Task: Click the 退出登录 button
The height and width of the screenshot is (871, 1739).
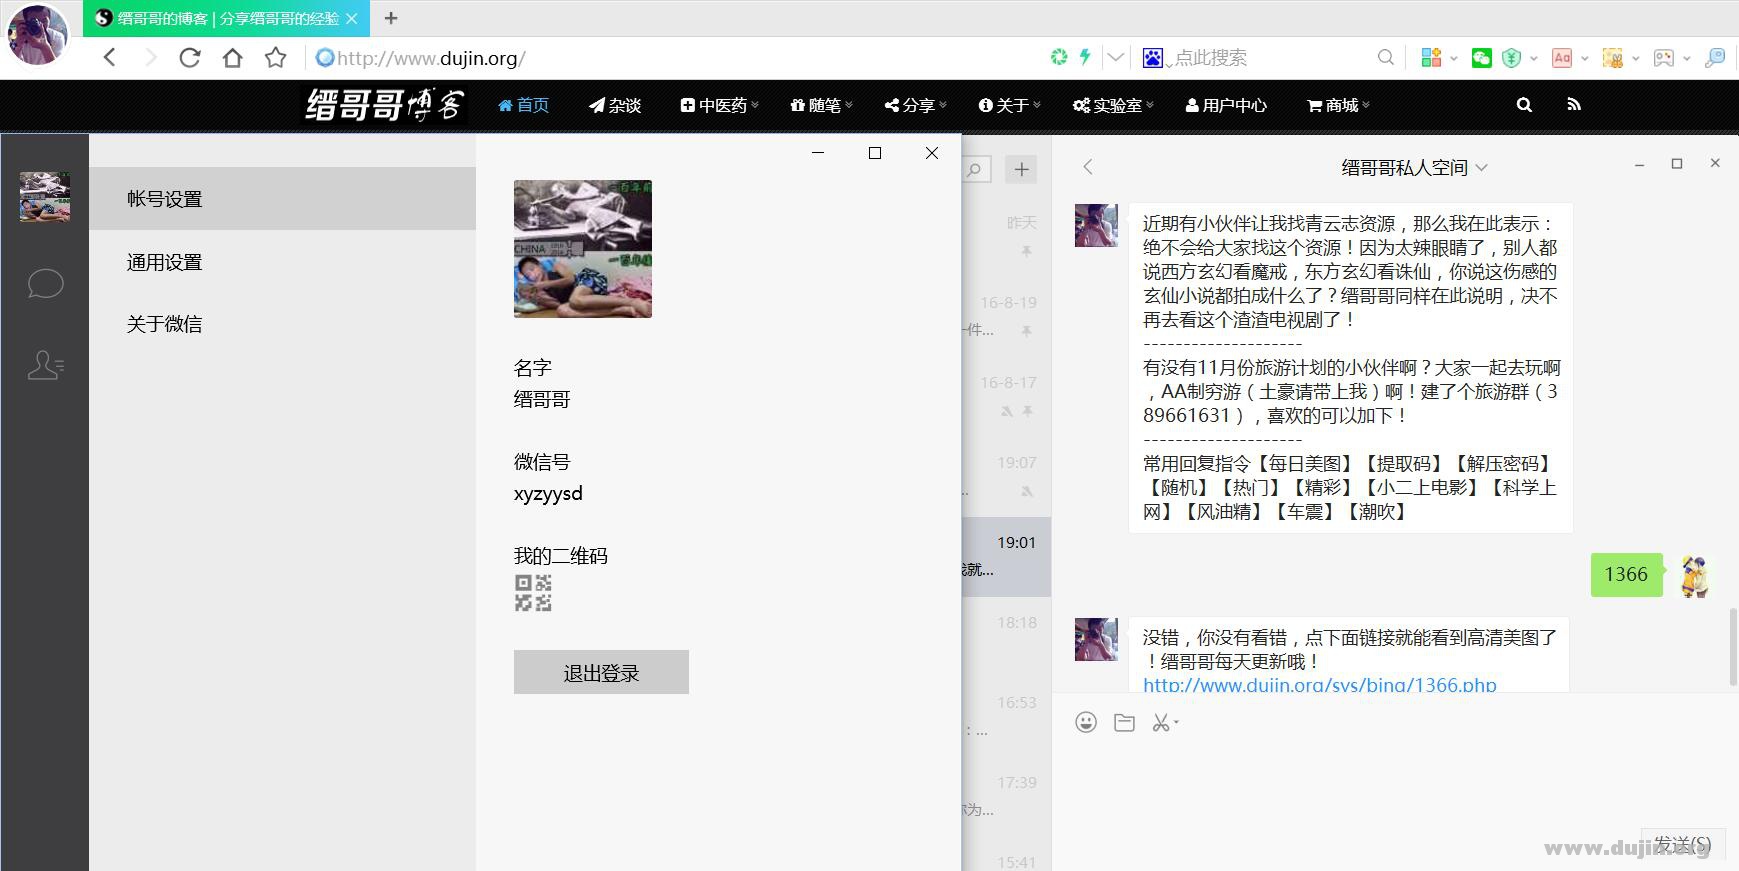Action: tap(601, 672)
